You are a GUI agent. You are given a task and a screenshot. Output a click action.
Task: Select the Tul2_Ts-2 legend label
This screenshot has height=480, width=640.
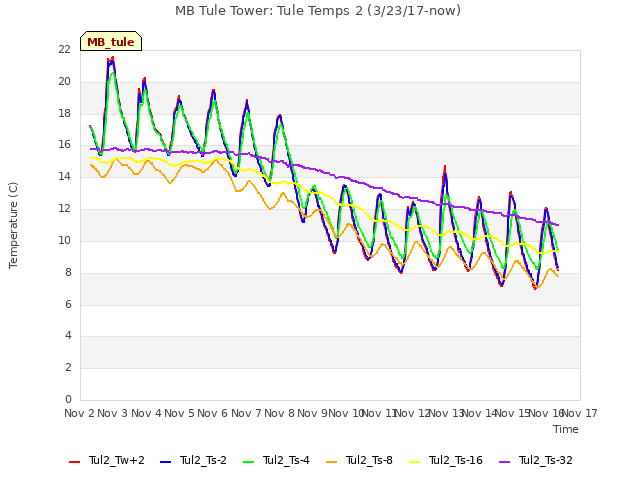(203, 460)
